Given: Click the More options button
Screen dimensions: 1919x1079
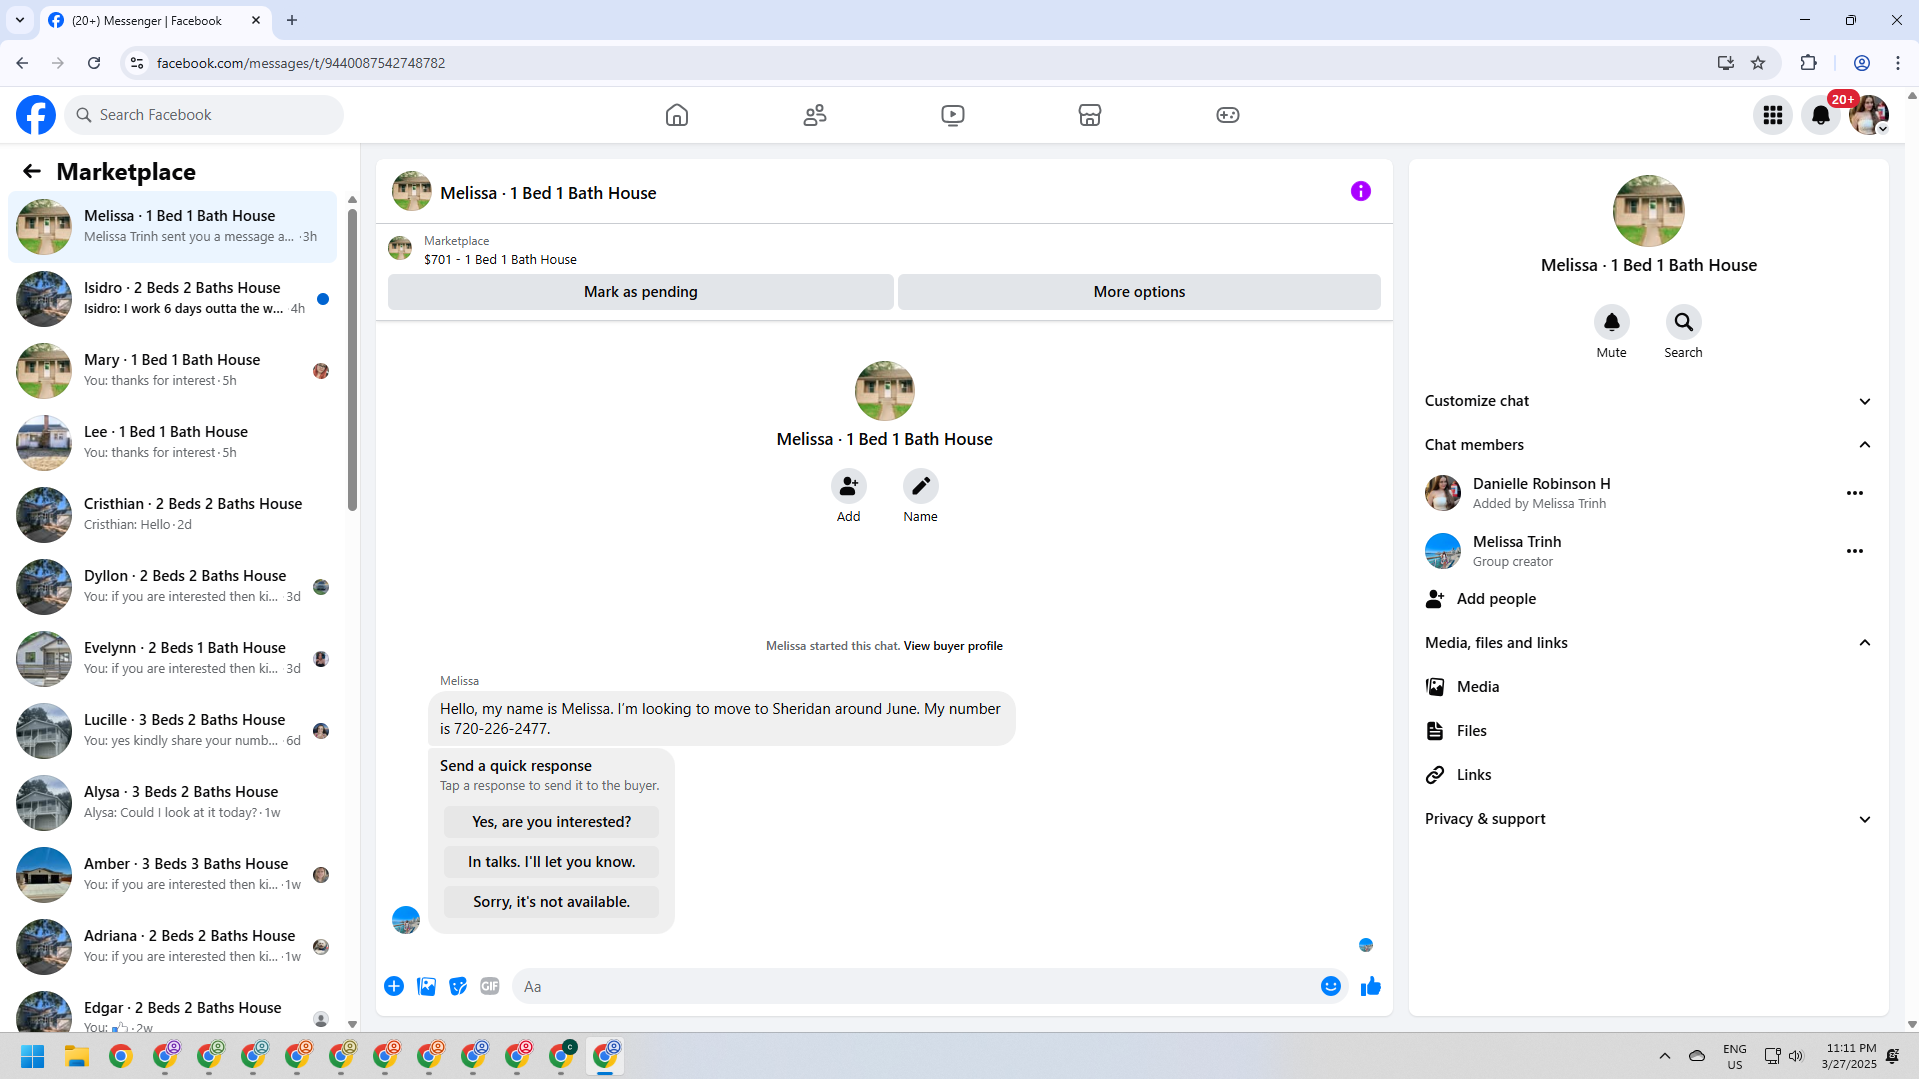Looking at the screenshot, I should click(x=1139, y=292).
